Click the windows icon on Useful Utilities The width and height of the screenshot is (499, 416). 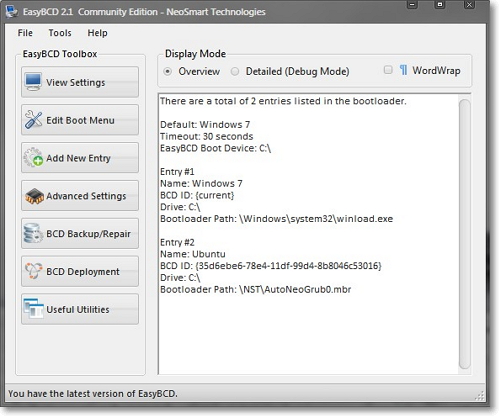point(33,309)
